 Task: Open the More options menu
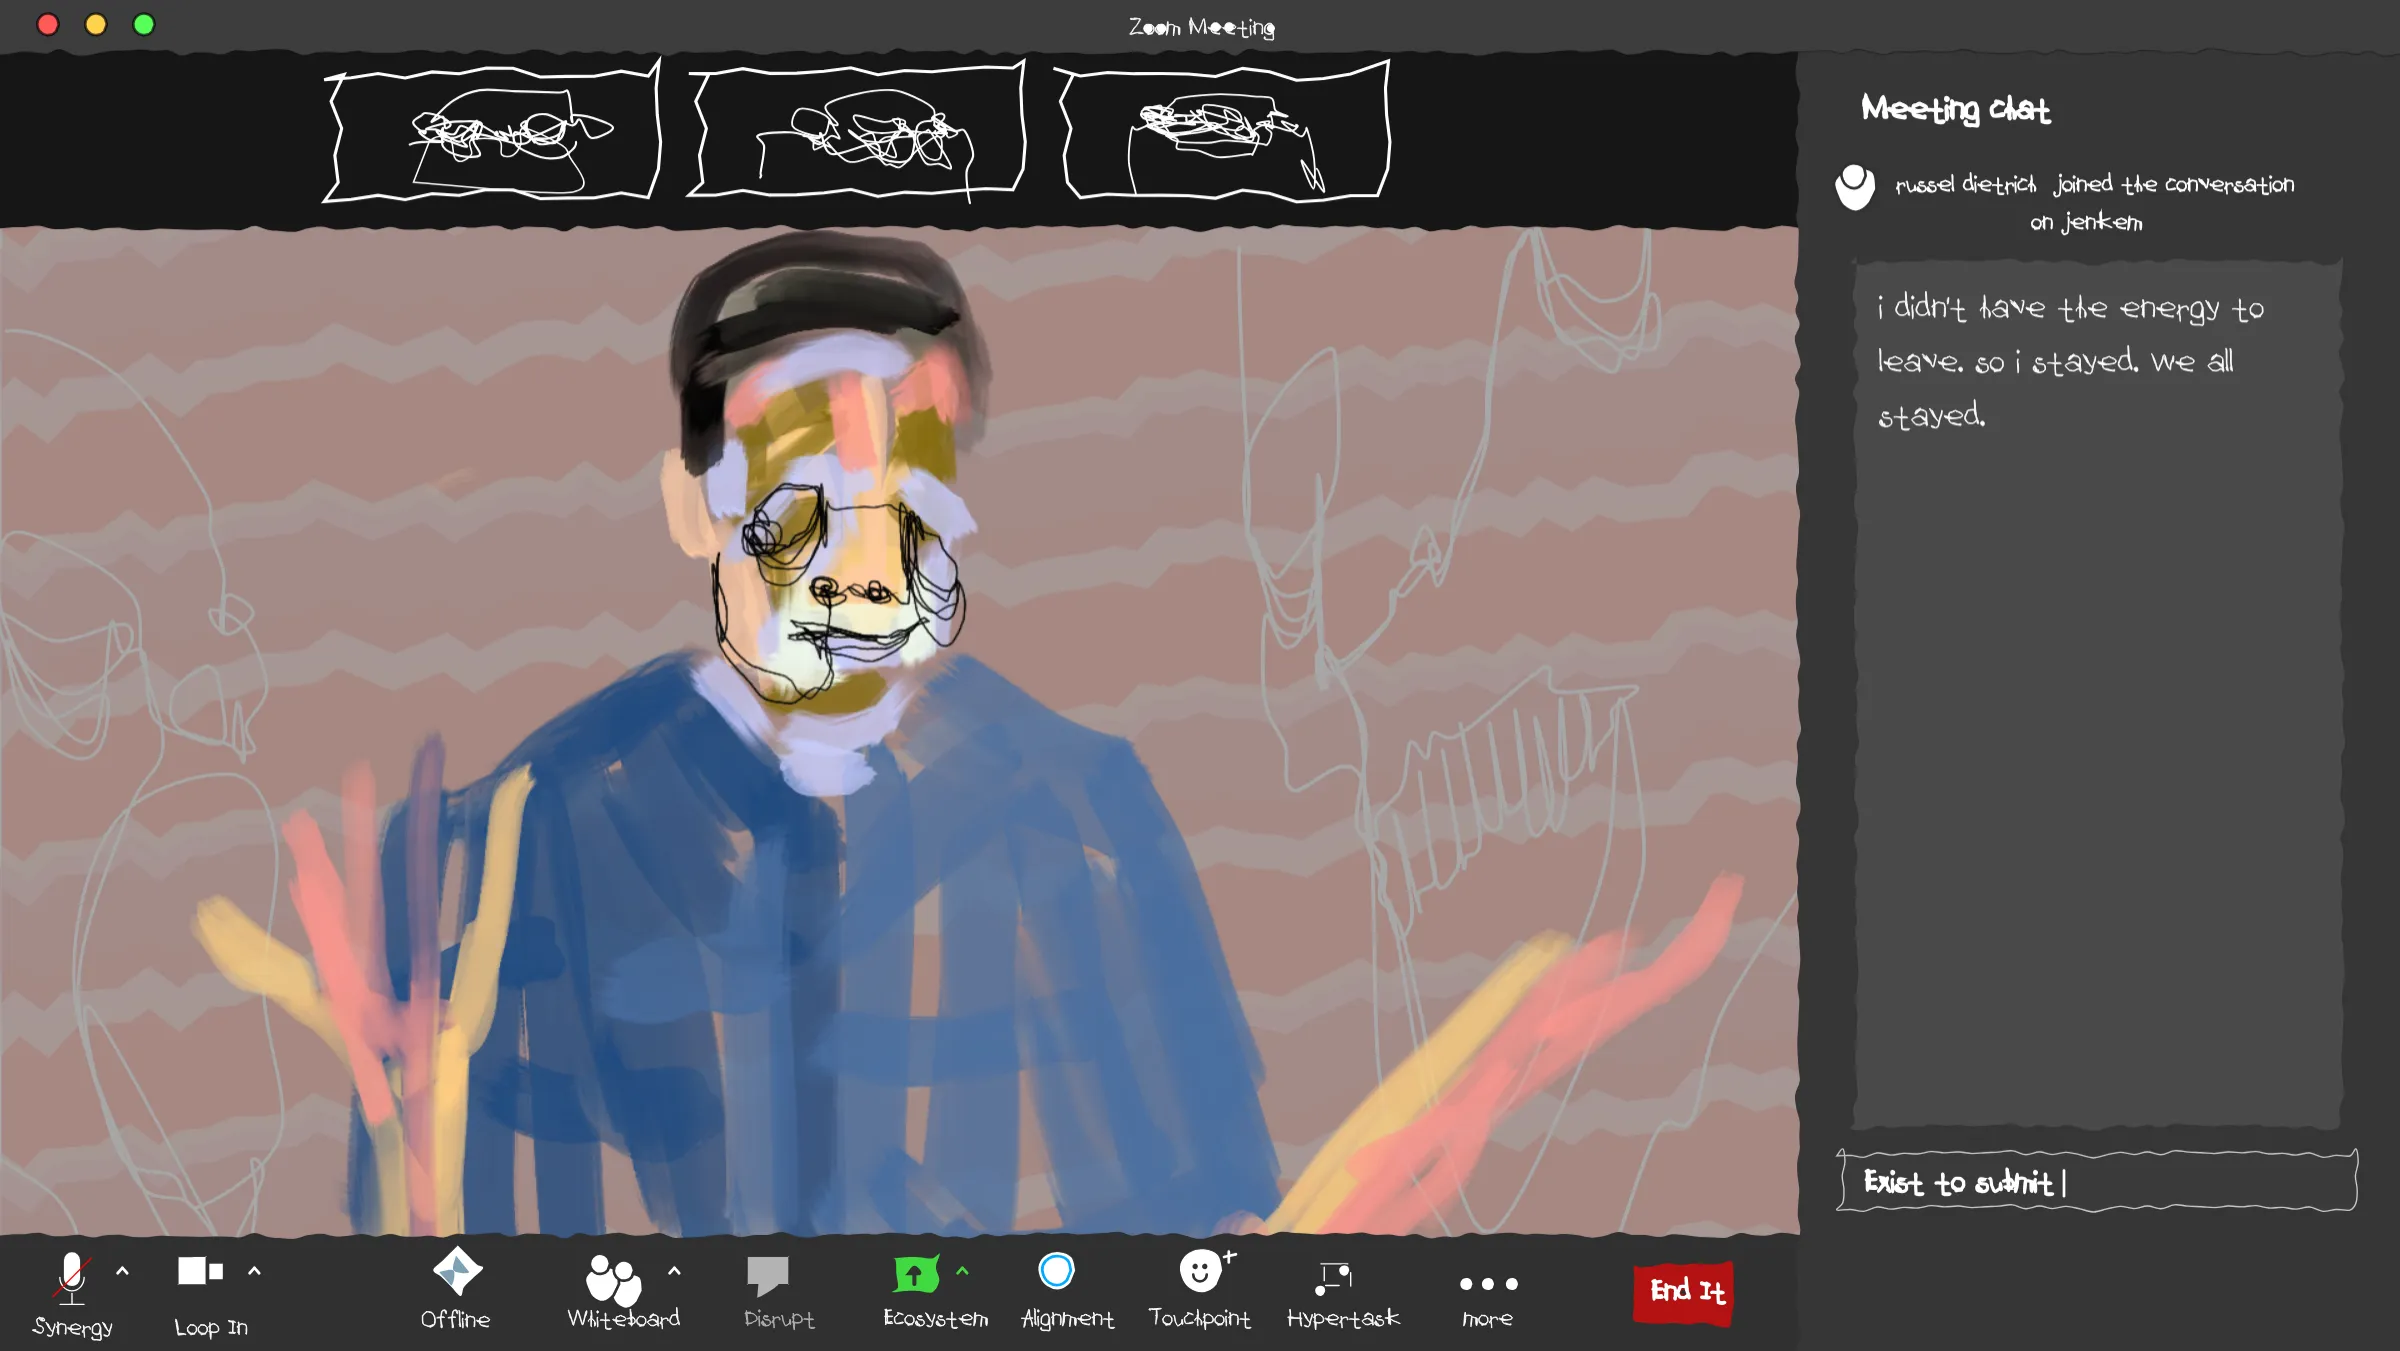tap(1488, 1283)
